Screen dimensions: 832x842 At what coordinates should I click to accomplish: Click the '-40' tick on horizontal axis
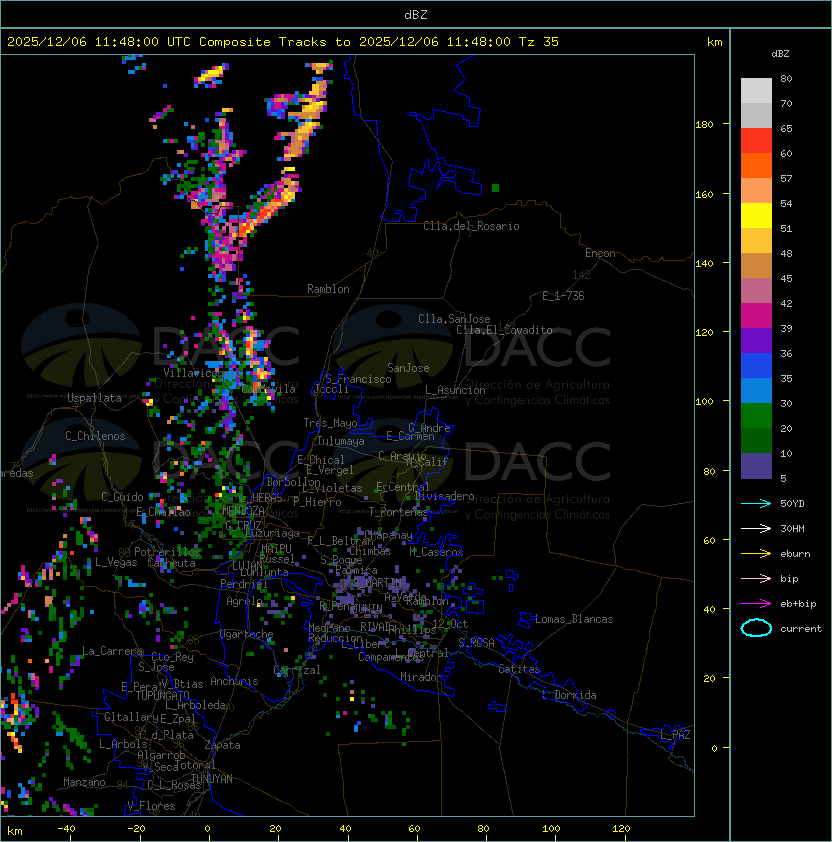(x=66, y=829)
